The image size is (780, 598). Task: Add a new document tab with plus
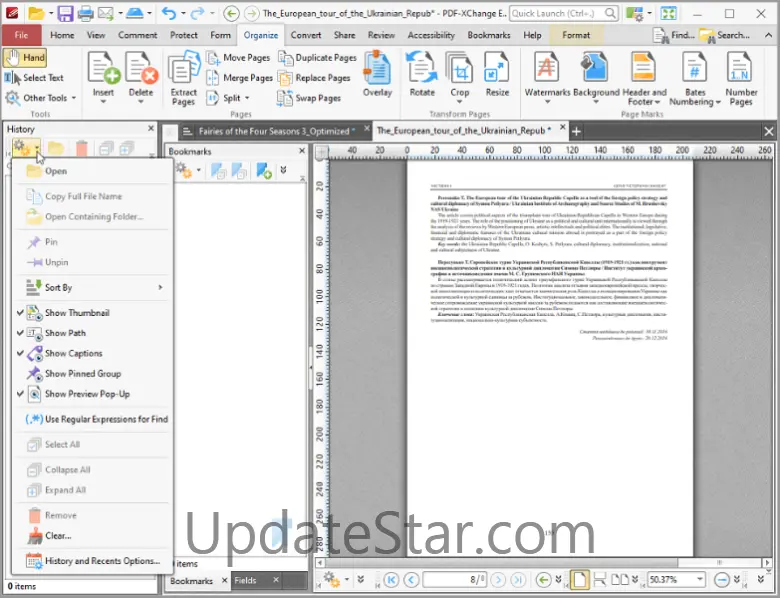[x=576, y=132]
